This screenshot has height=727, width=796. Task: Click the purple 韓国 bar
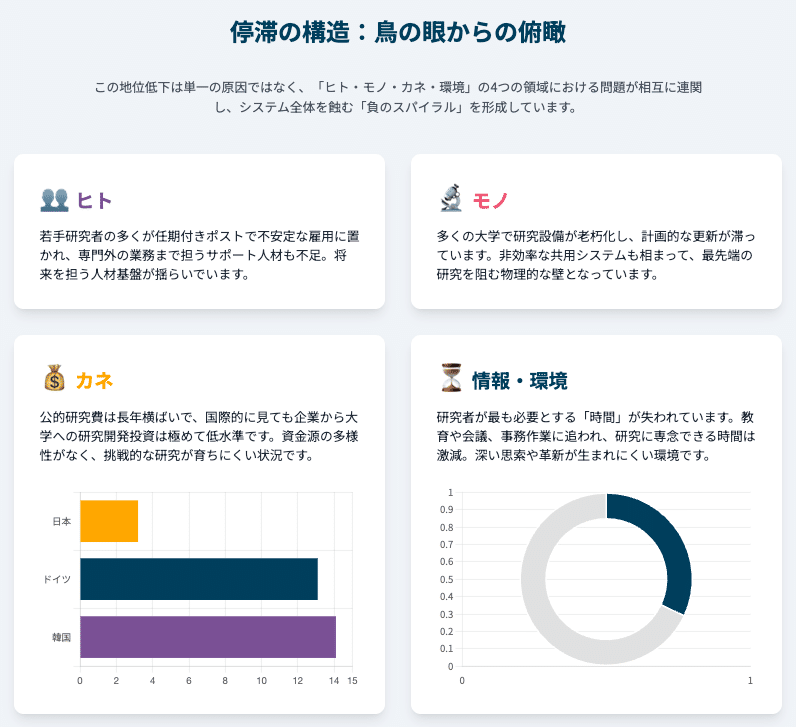click(x=208, y=637)
